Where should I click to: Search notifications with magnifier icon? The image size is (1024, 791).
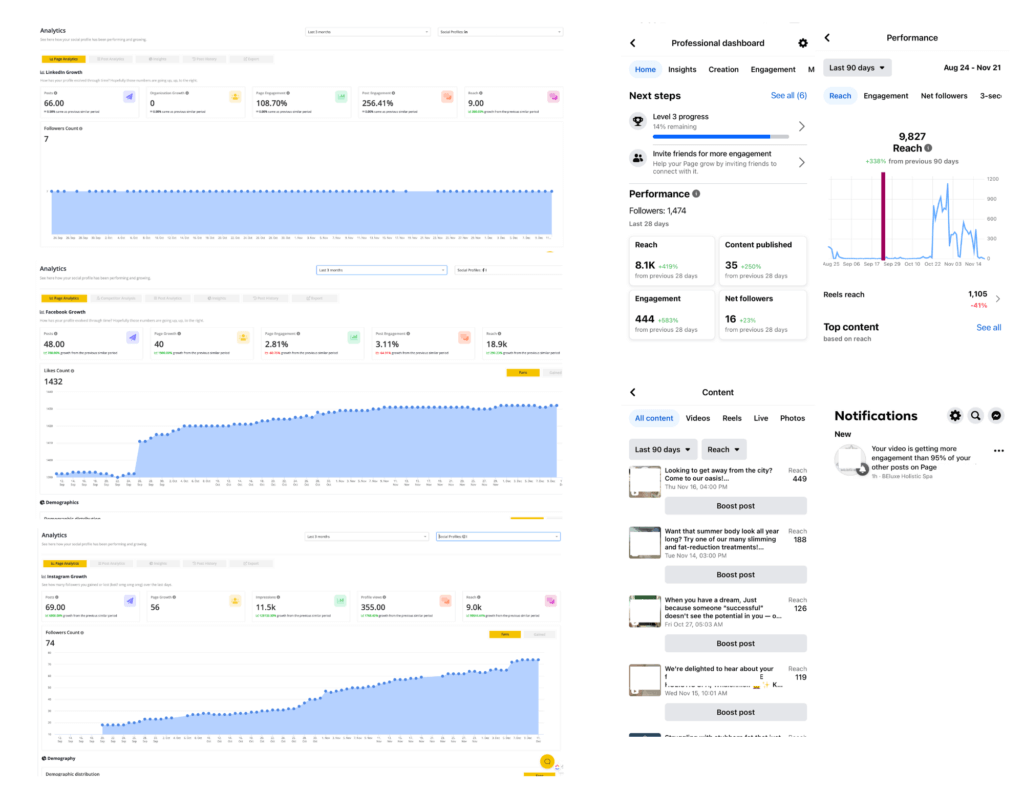click(x=976, y=415)
